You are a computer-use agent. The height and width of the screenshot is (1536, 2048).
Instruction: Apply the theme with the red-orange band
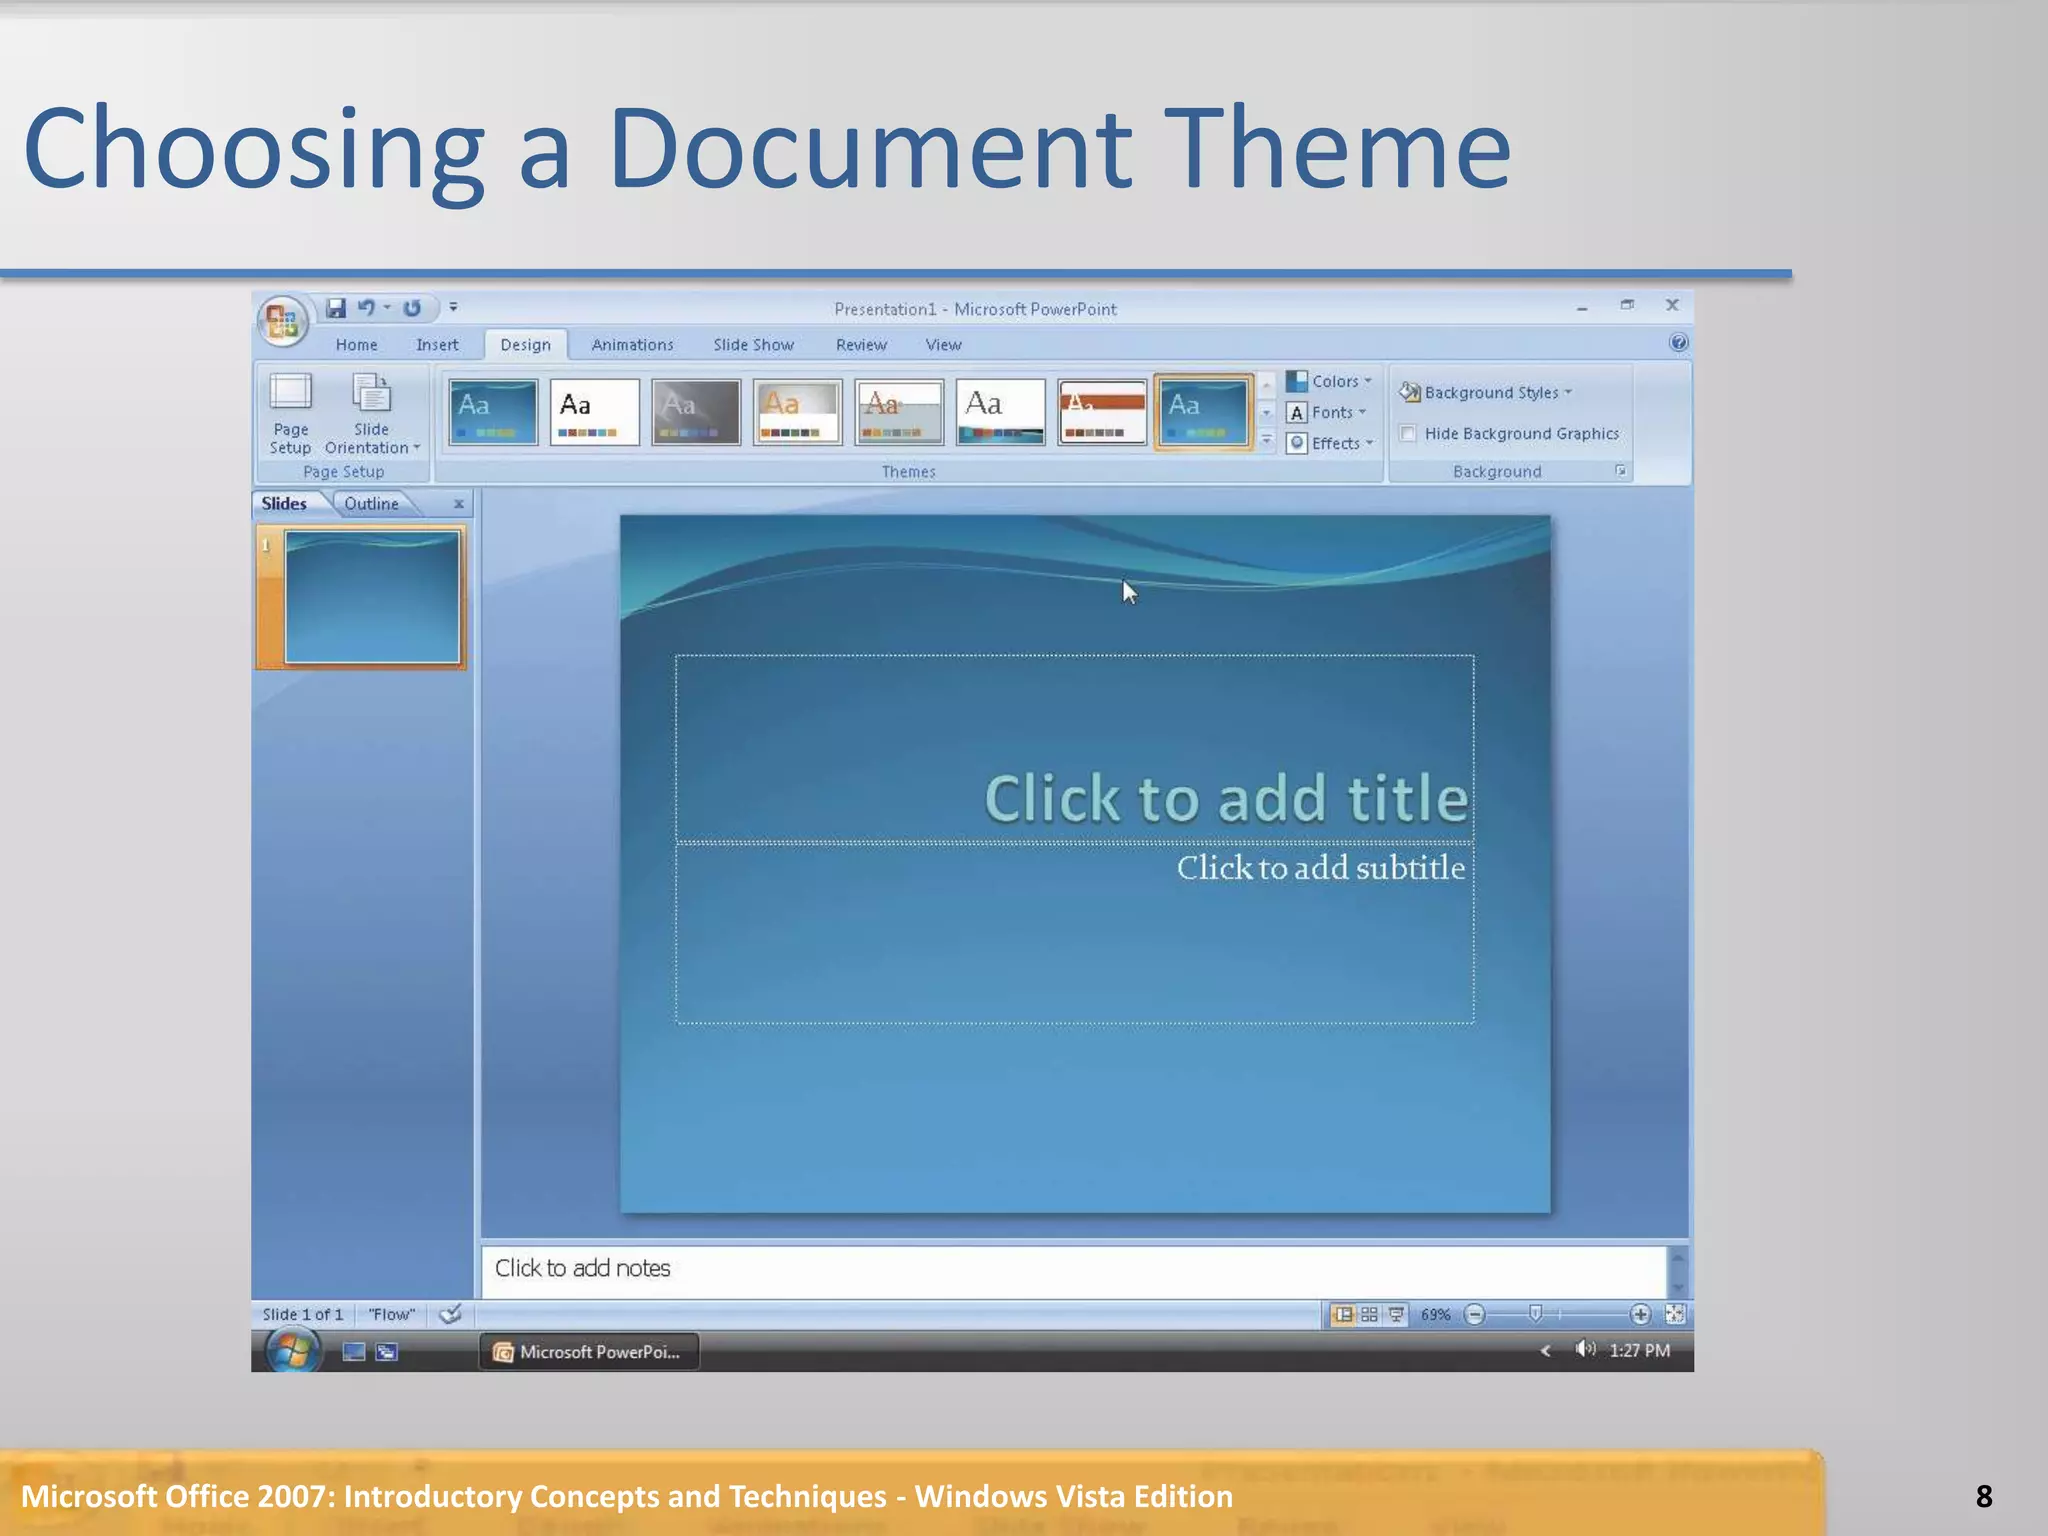click(x=1102, y=411)
